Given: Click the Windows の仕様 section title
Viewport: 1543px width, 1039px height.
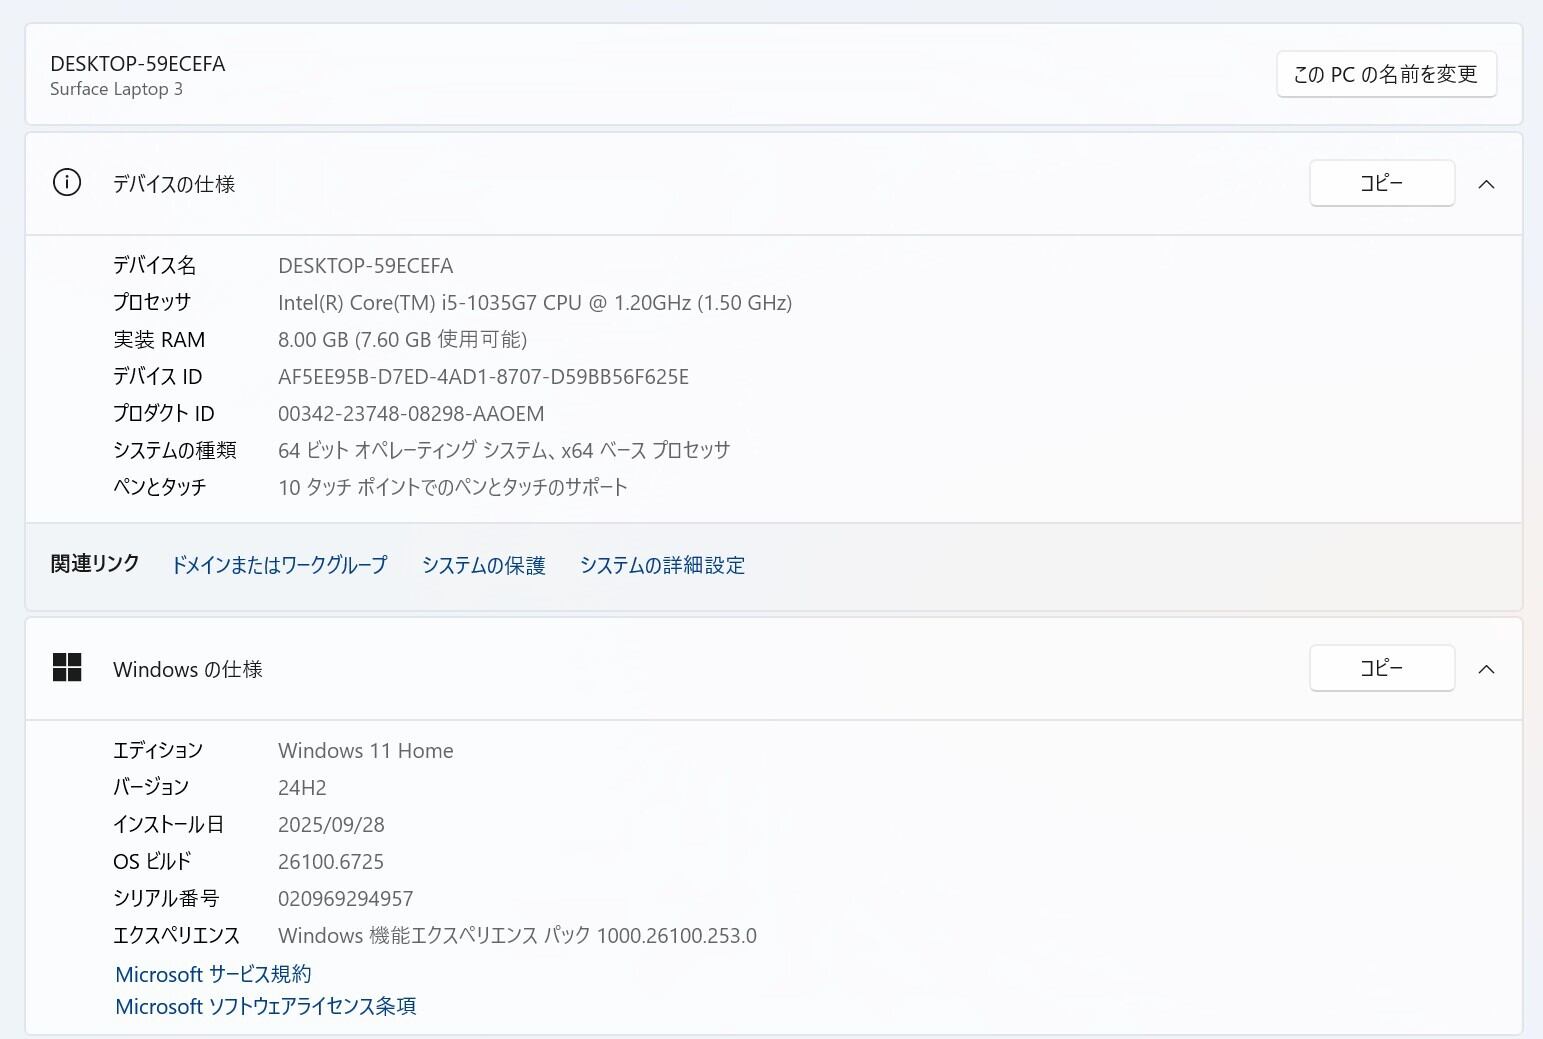Looking at the screenshot, I should click(188, 669).
